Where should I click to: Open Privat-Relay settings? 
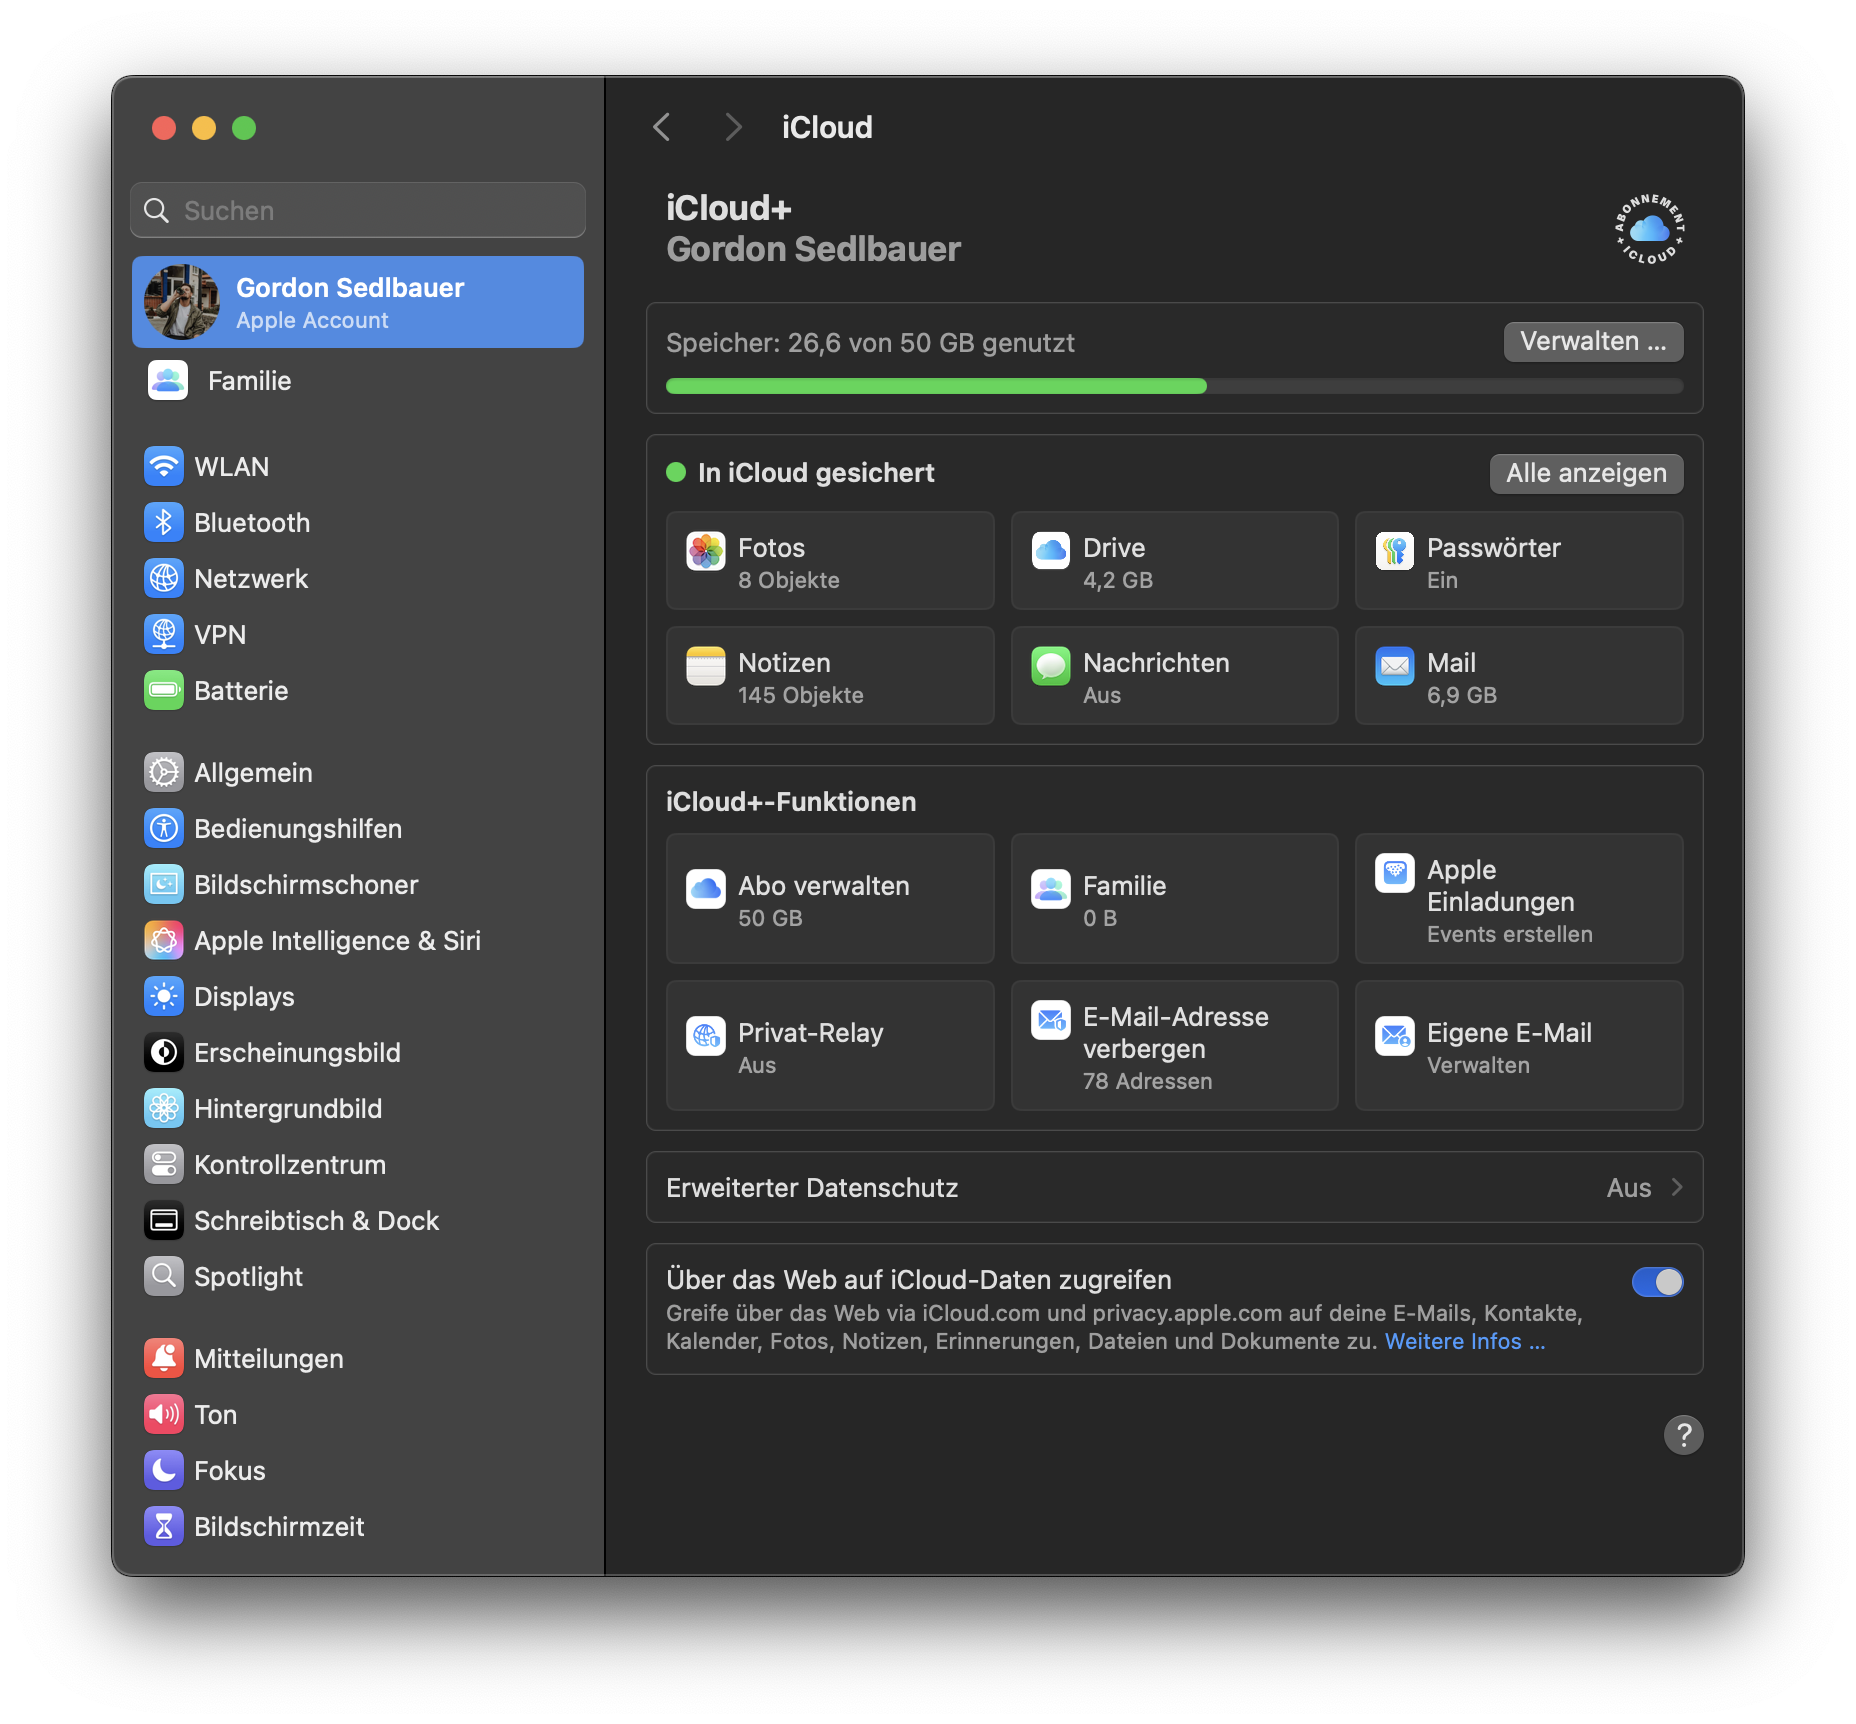[828, 1046]
